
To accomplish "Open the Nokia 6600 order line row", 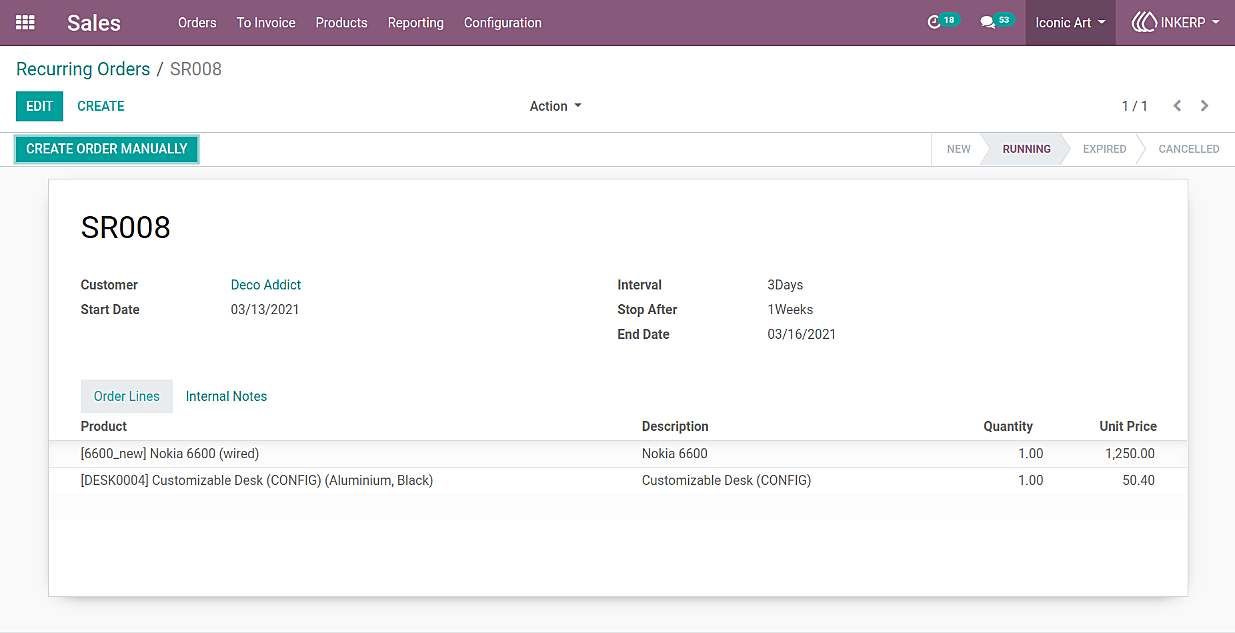I will [618, 454].
